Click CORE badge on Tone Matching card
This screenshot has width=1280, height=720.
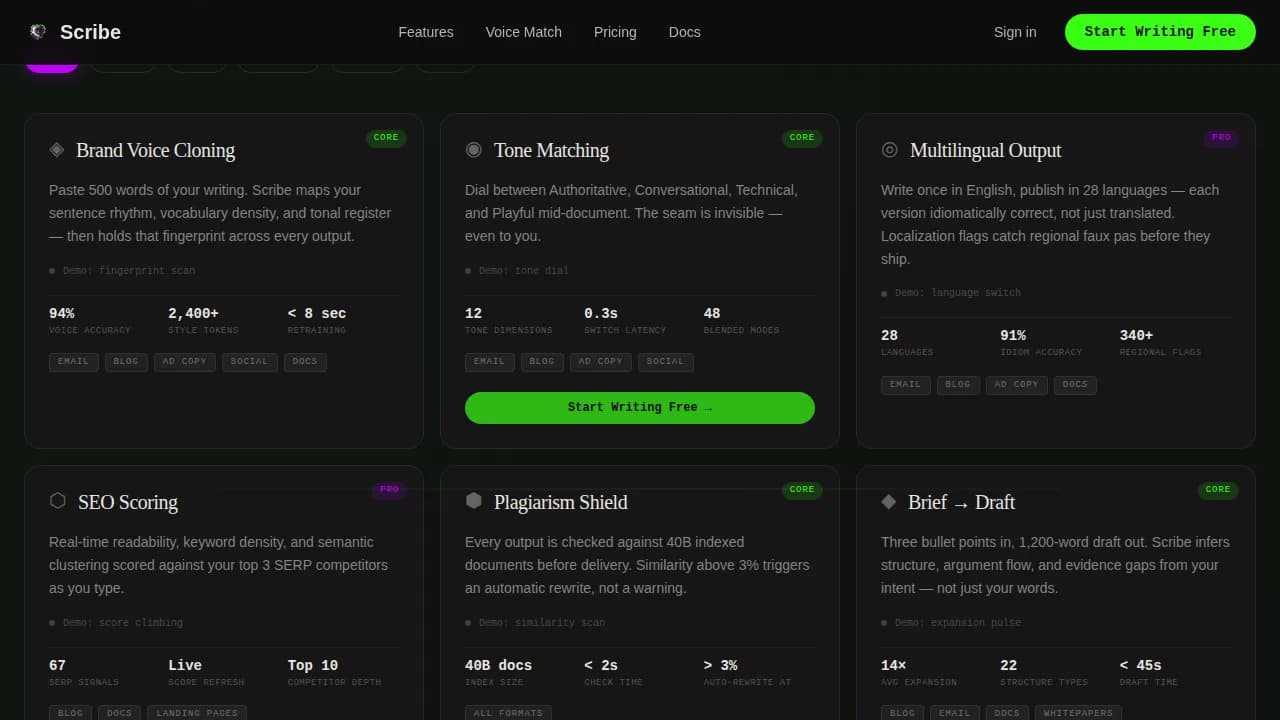[802, 138]
